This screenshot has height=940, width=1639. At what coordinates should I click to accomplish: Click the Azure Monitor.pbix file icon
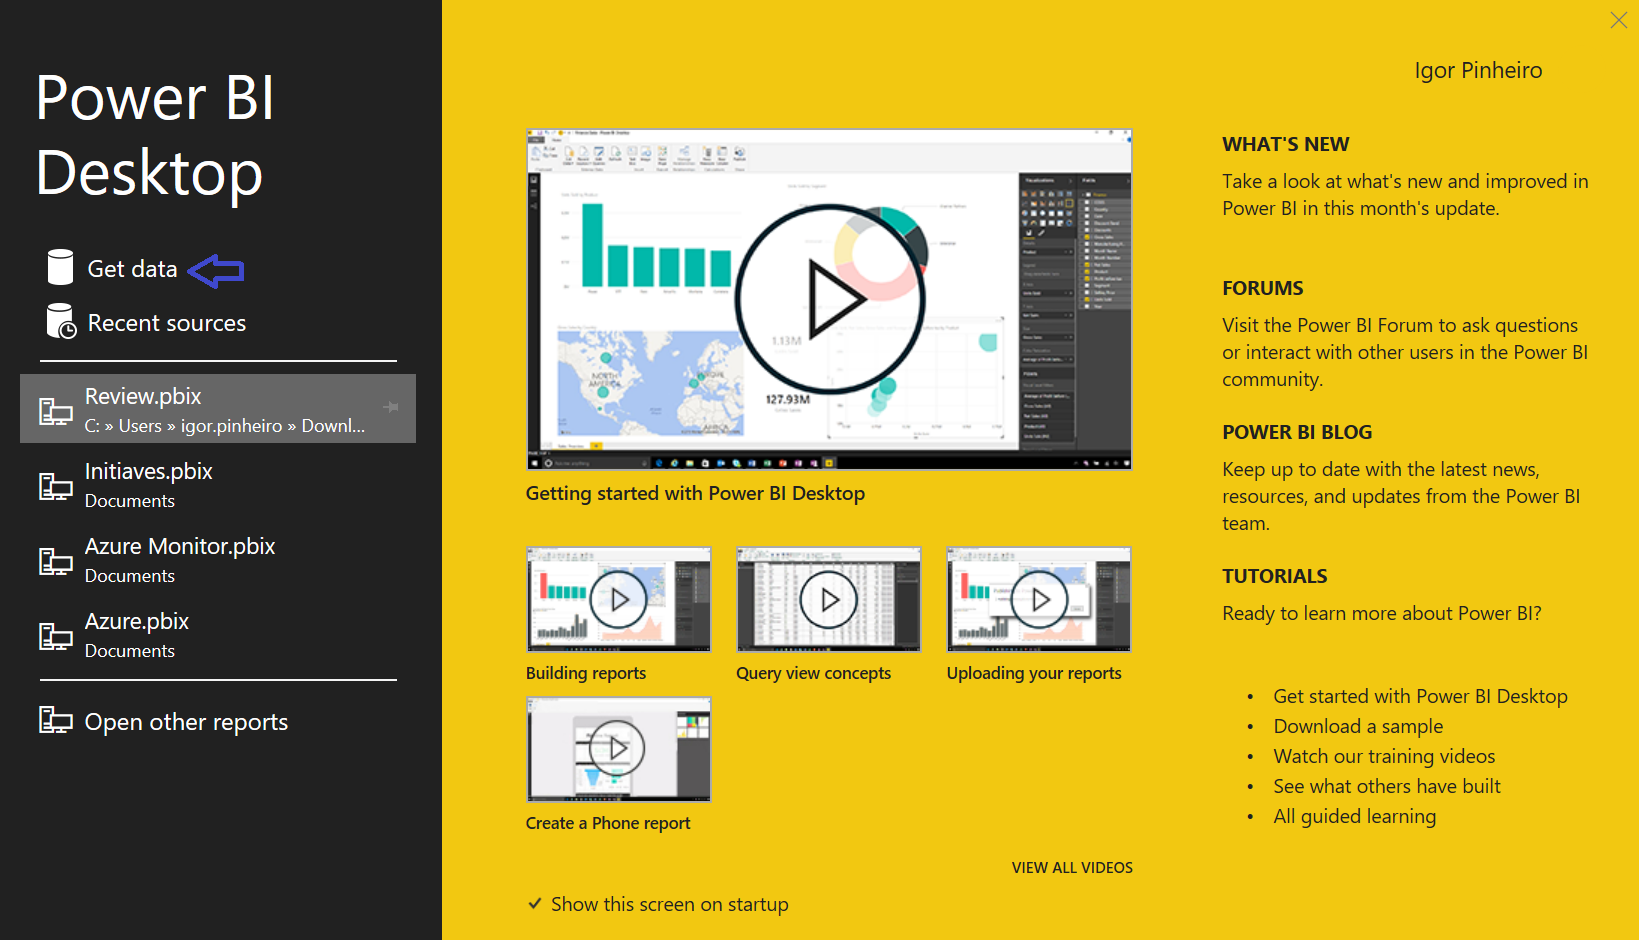(55, 561)
